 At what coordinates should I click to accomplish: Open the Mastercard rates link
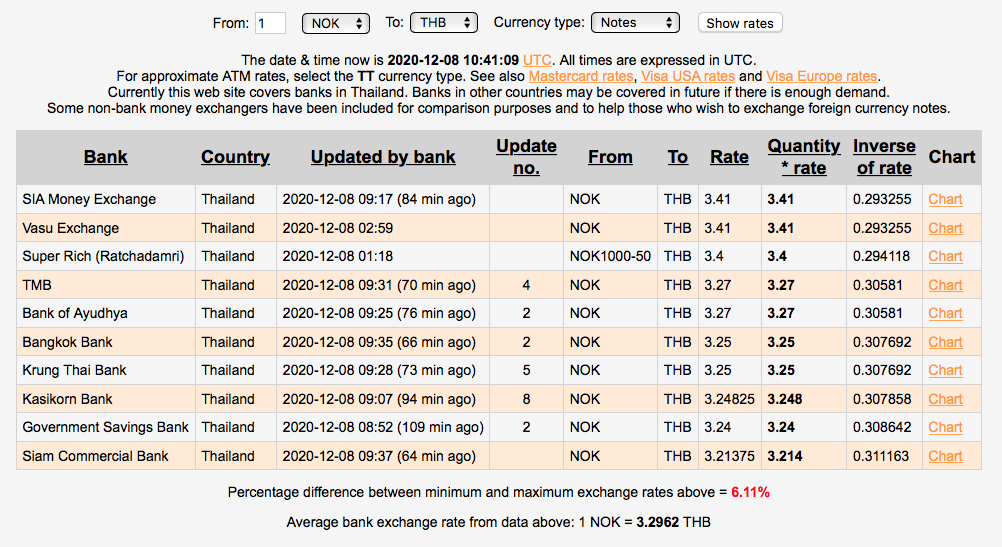[581, 76]
